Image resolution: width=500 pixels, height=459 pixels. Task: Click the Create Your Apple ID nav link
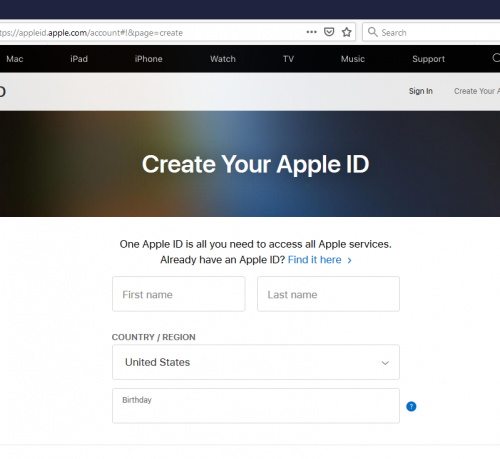click(x=477, y=91)
